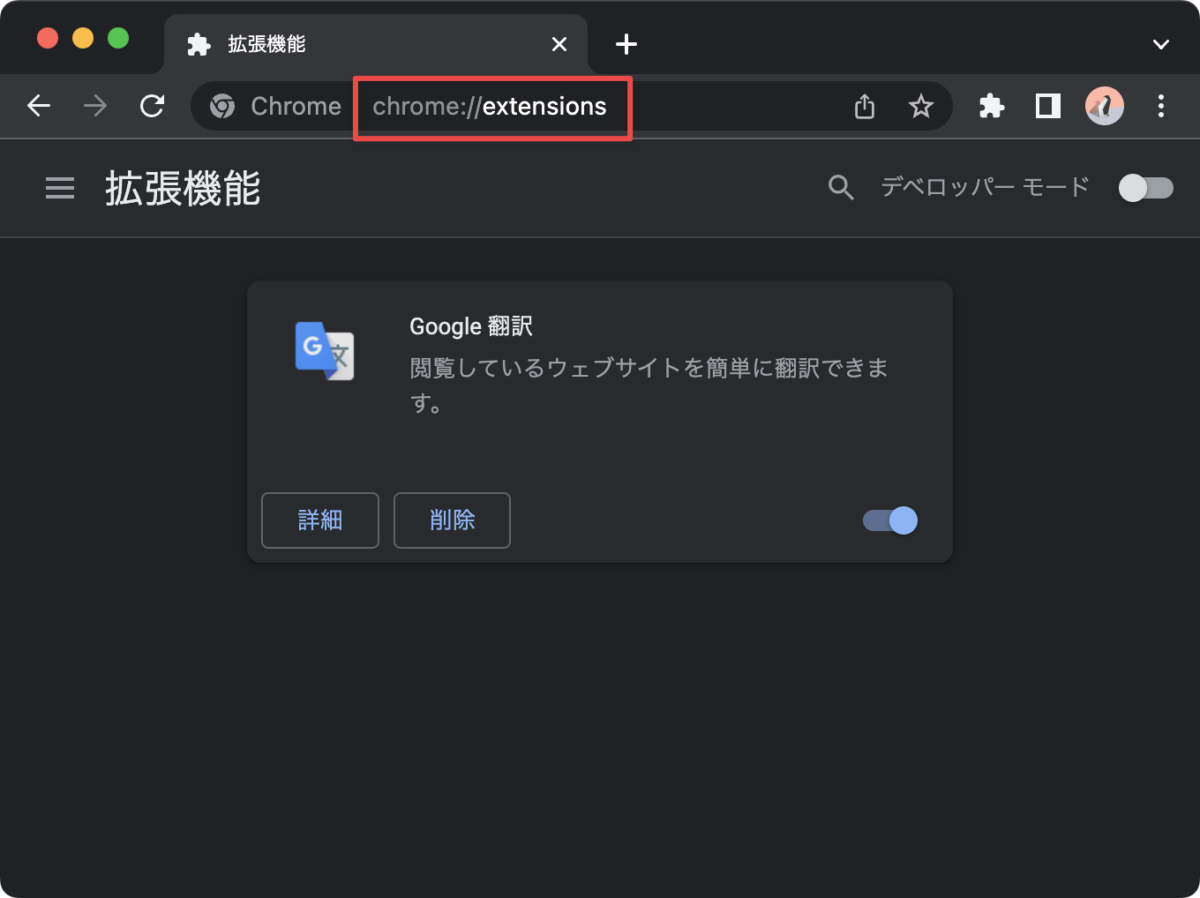Open the profile avatar menu
The width and height of the screenshot is (1200, 898).
pos(1105,106)
